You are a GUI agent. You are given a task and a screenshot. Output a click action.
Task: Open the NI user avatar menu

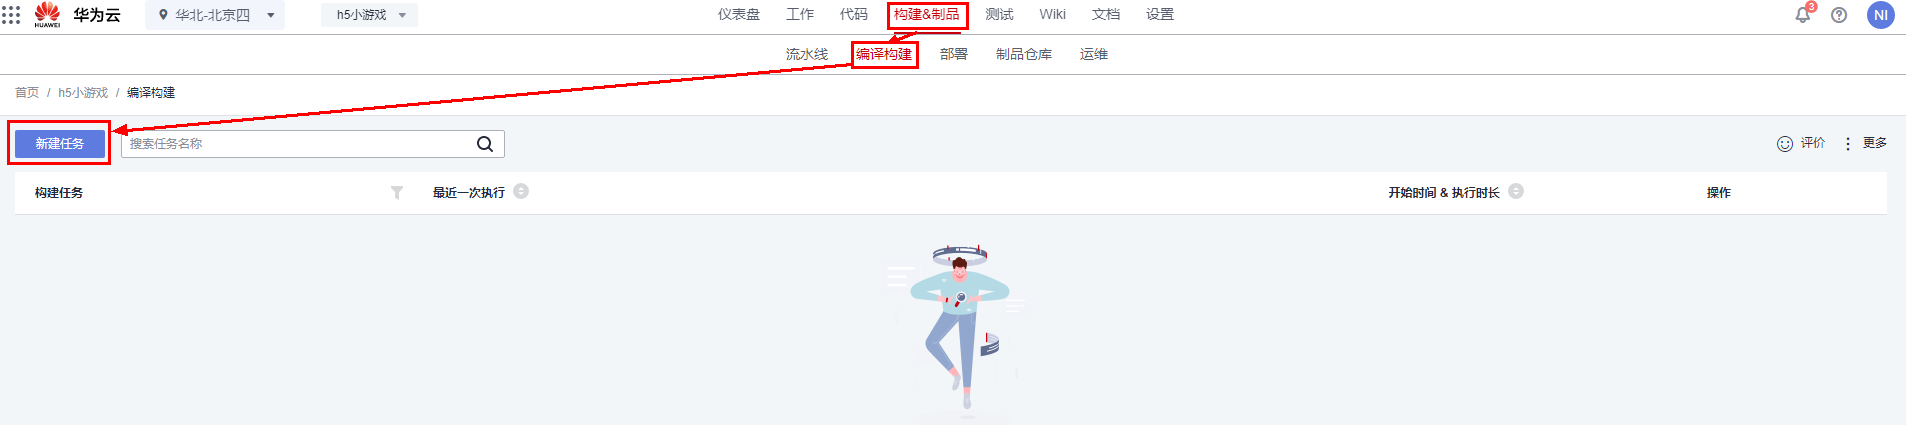point(1881,15)
